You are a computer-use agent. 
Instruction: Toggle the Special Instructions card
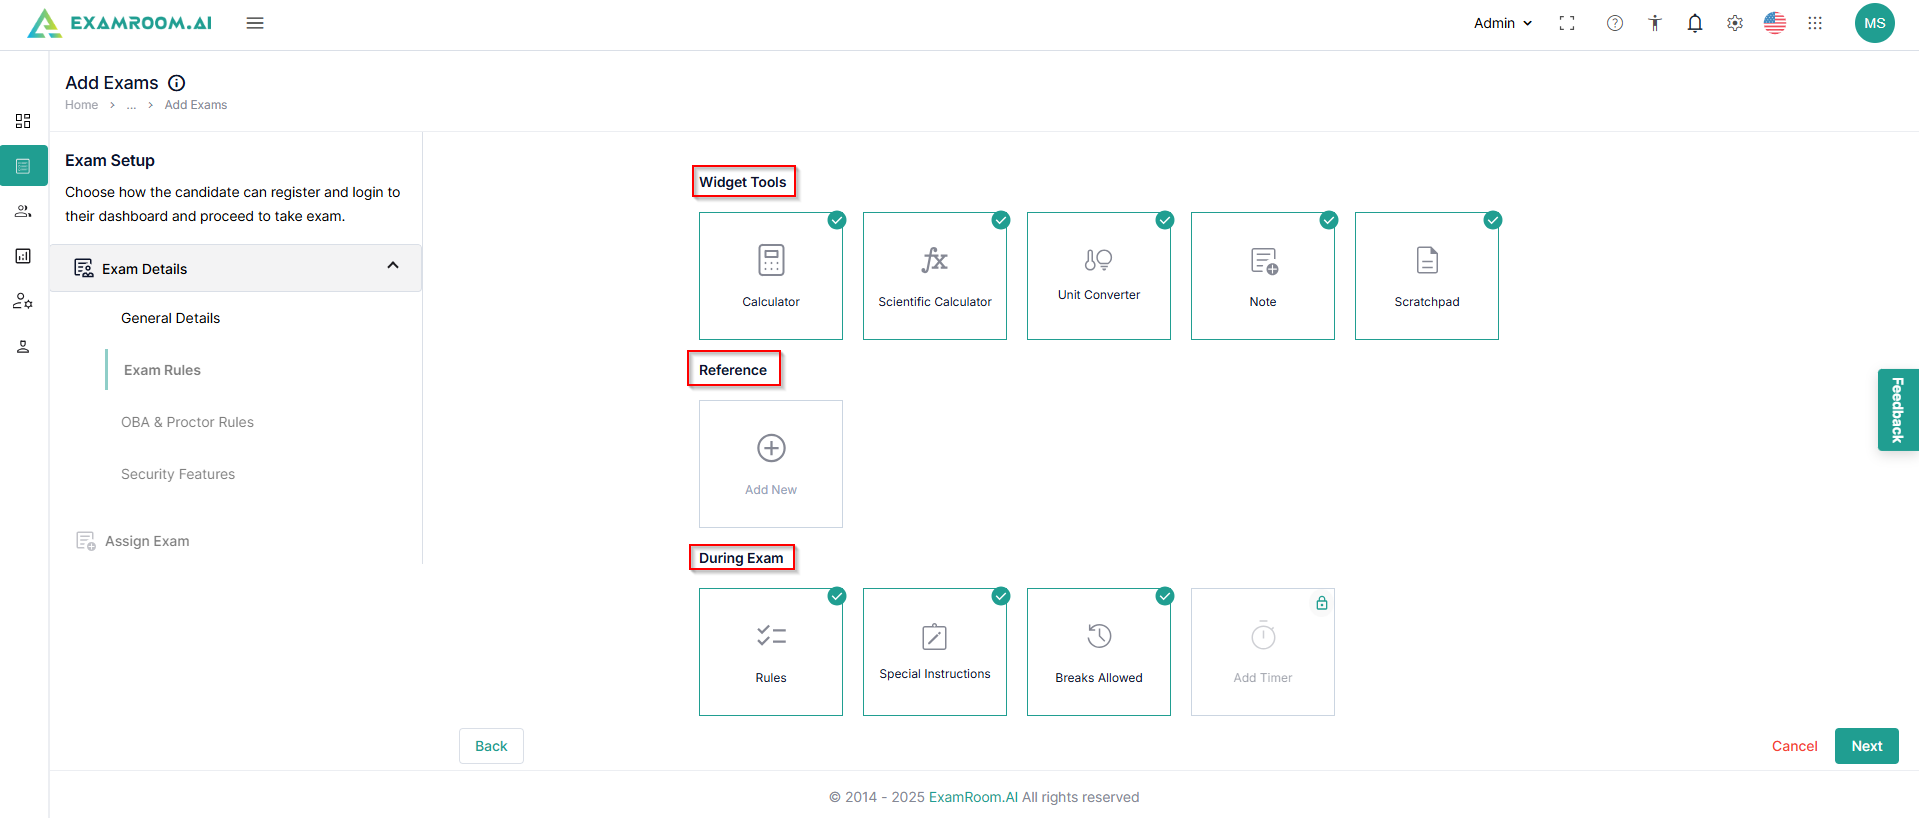[935, 652]
